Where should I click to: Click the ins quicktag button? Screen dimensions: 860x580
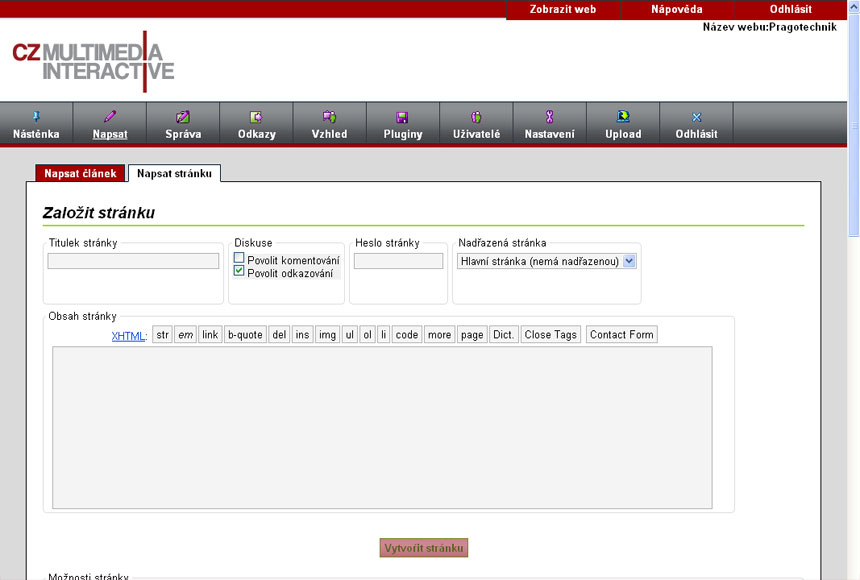pyautogui.click(x=302, y=335)
